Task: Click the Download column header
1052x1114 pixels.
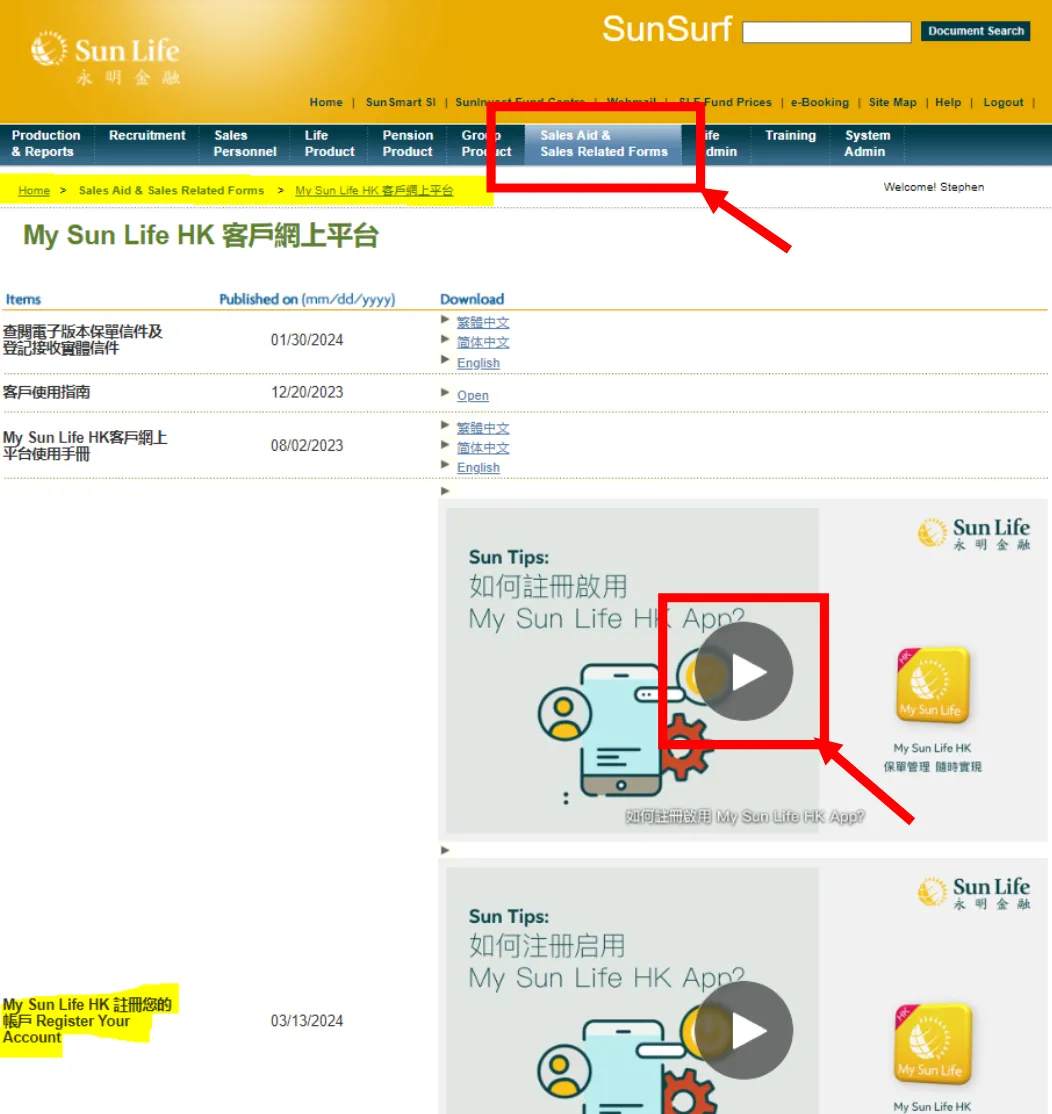Action: [472, 299]
